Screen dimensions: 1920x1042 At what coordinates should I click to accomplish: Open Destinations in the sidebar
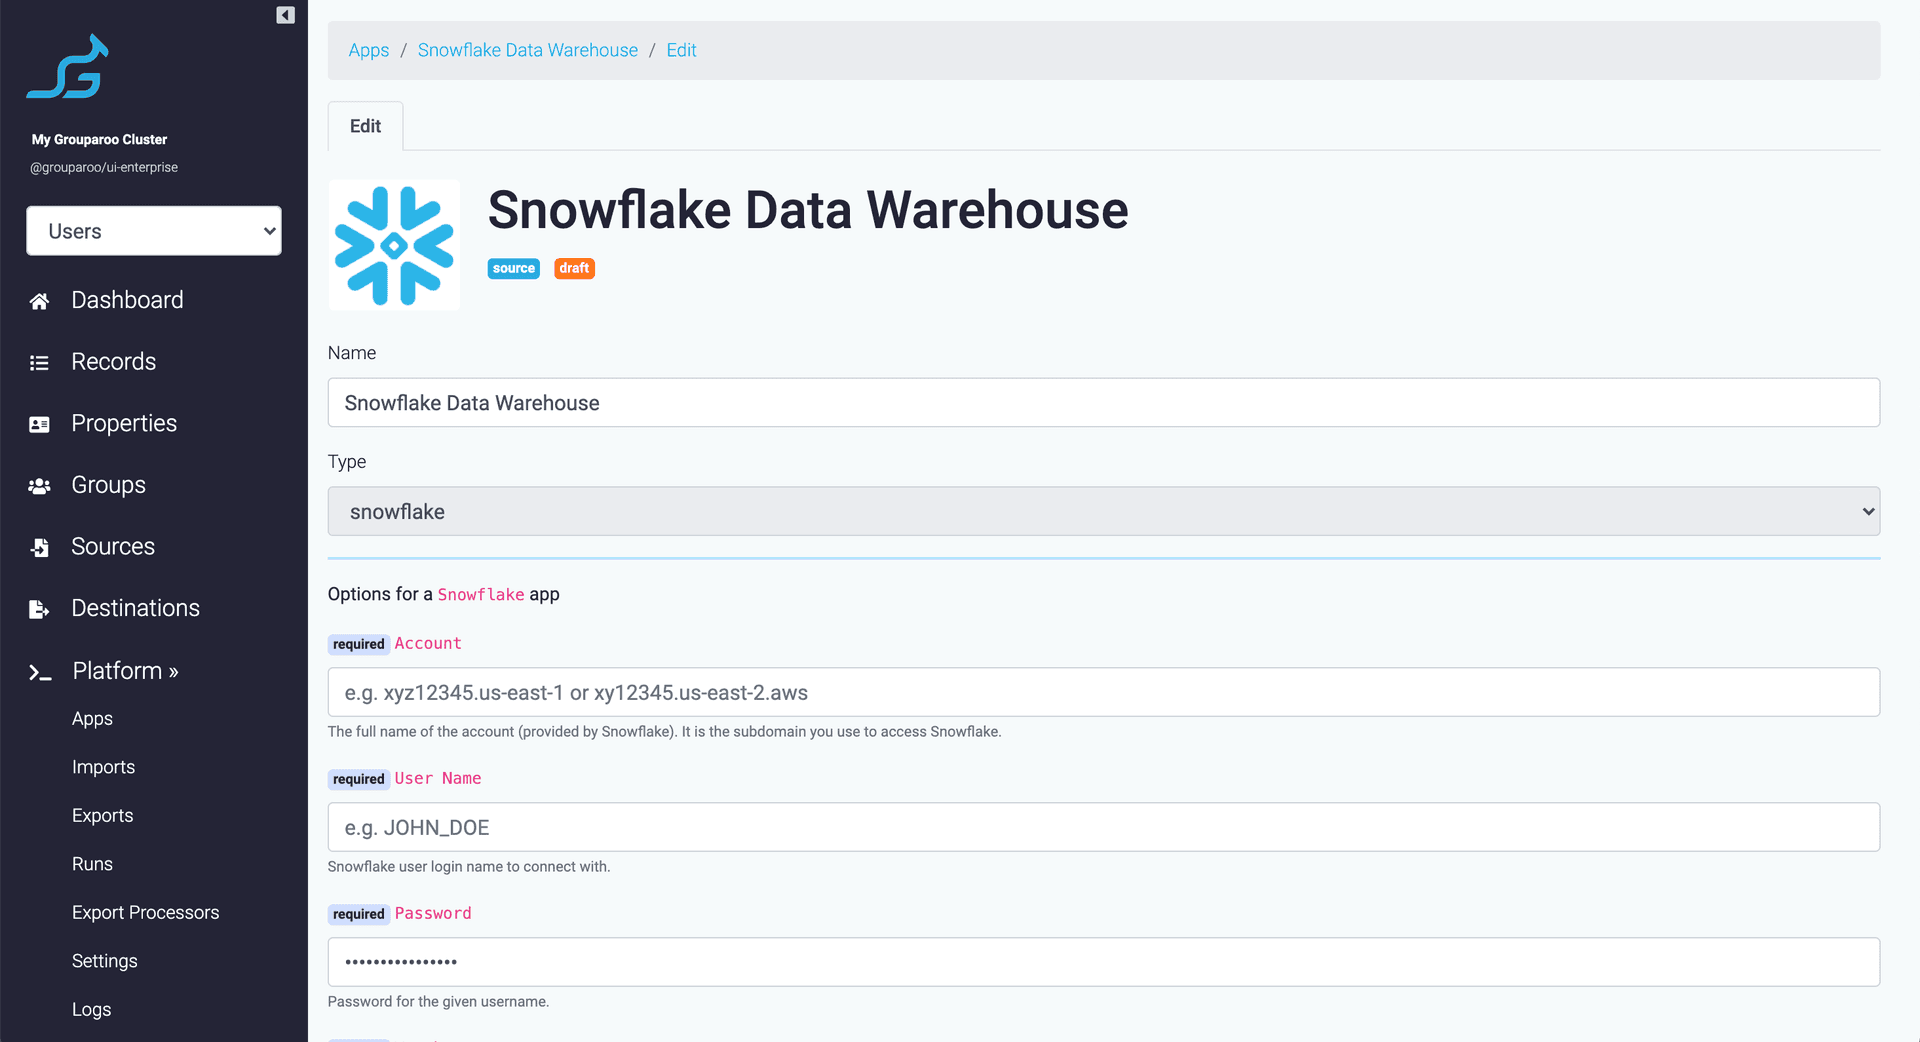(x=135, y=608)
